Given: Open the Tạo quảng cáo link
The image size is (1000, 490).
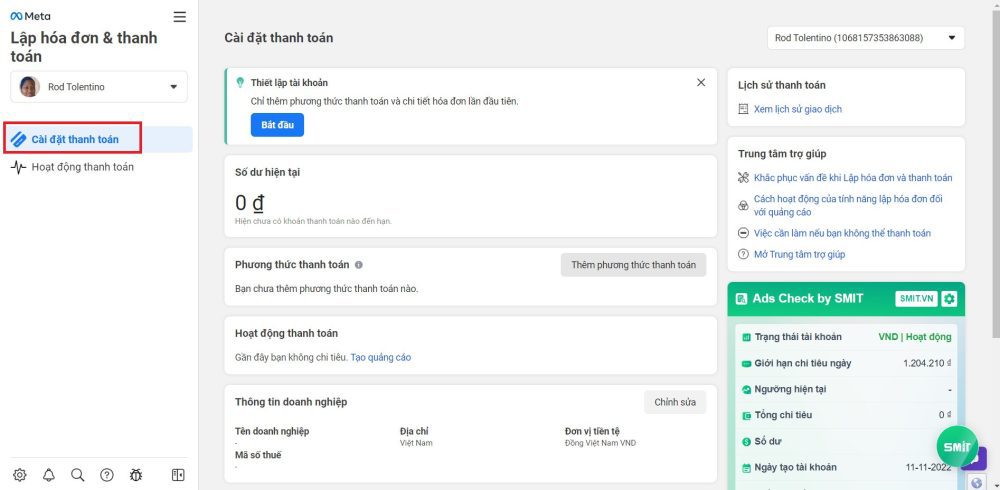Looking at the screenshot, I should [x=381, y=357].
